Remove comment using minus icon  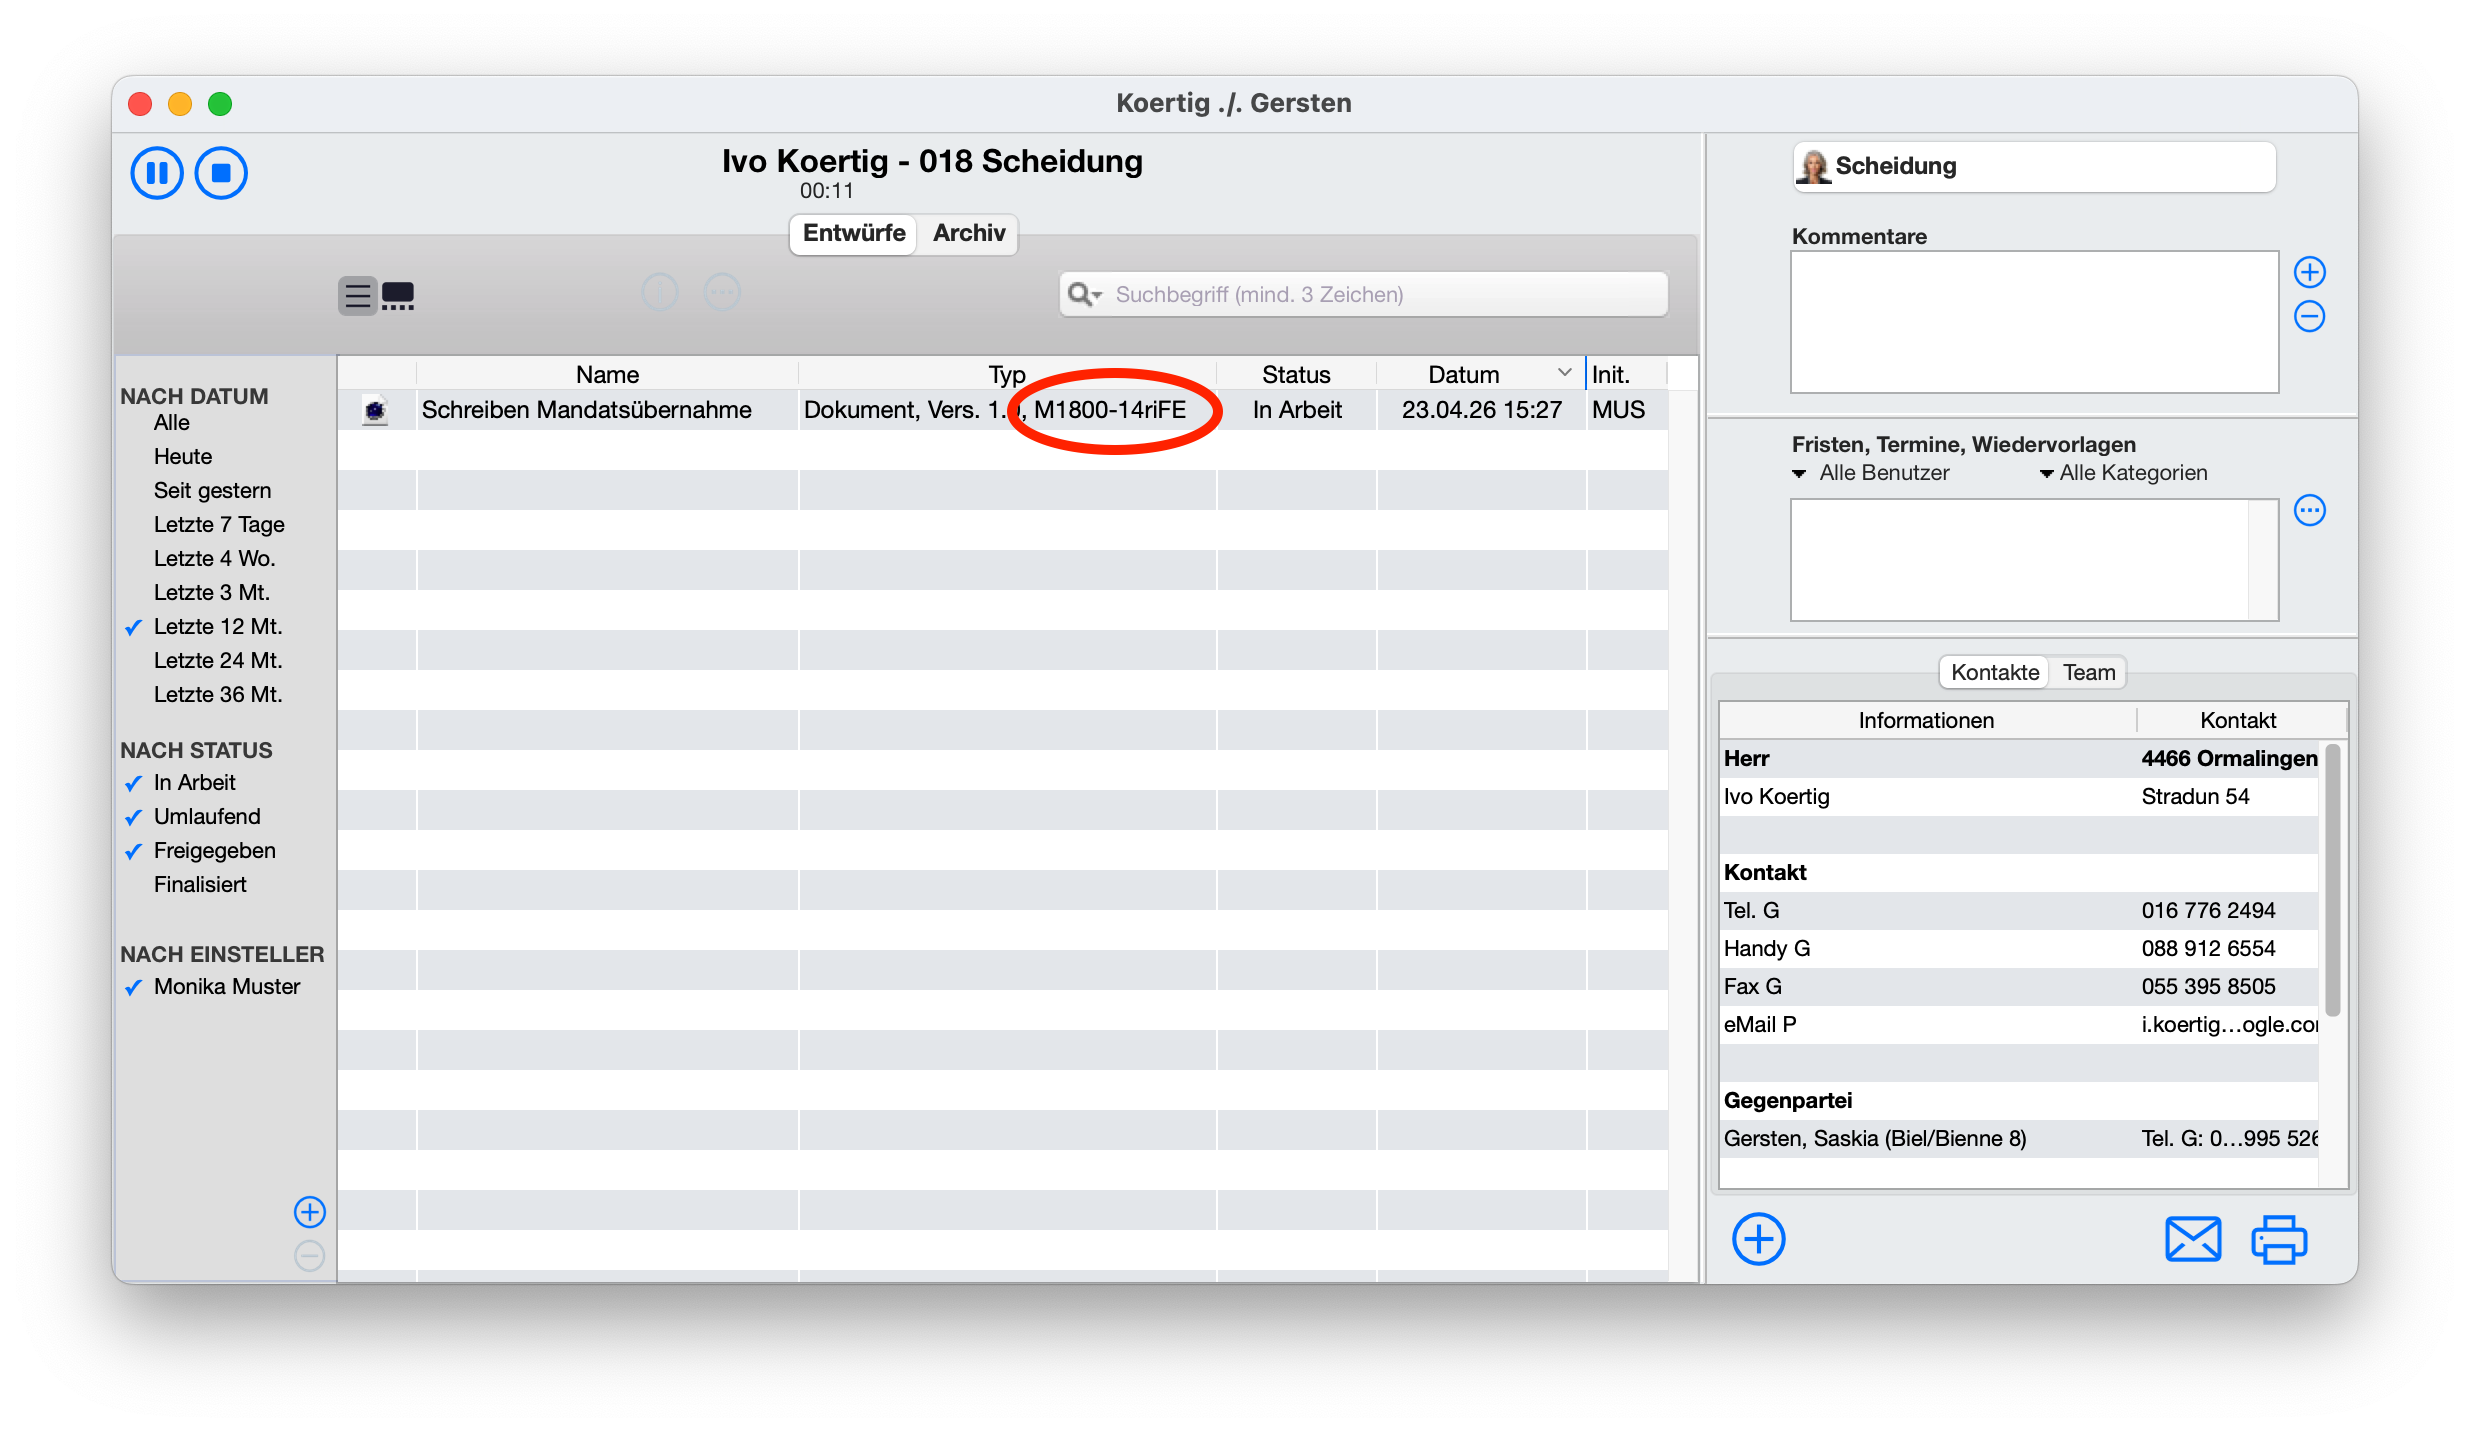click(2309, 317)
